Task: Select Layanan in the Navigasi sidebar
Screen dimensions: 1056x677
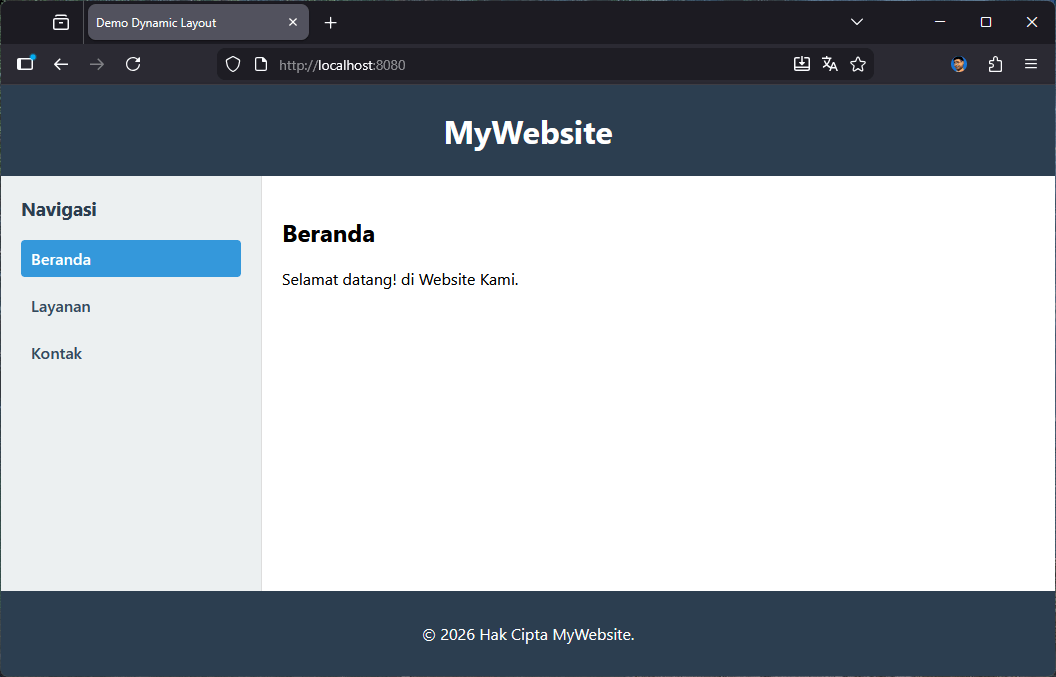Action: click(x=60, y=306)
